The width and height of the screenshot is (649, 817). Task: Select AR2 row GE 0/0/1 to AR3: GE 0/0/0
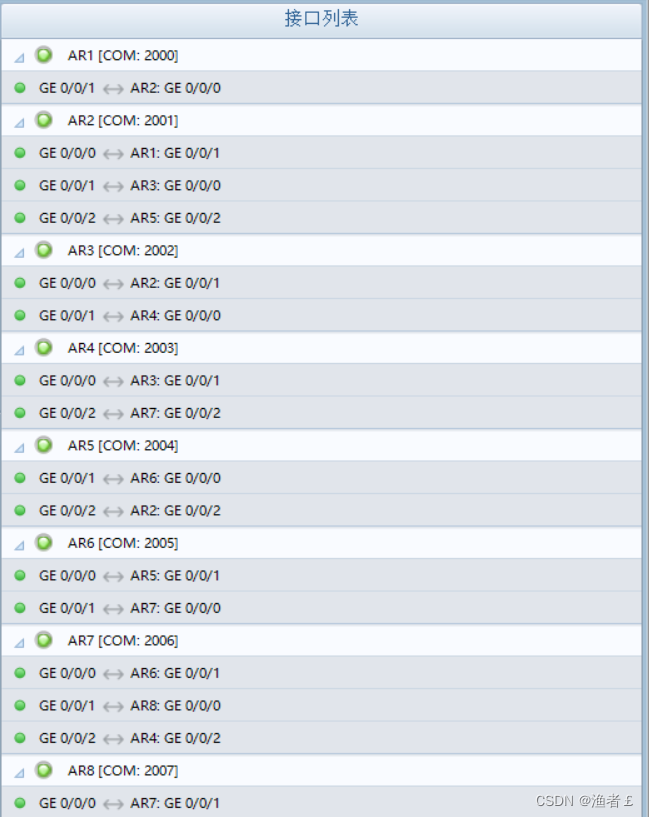[x=321, y=185]
